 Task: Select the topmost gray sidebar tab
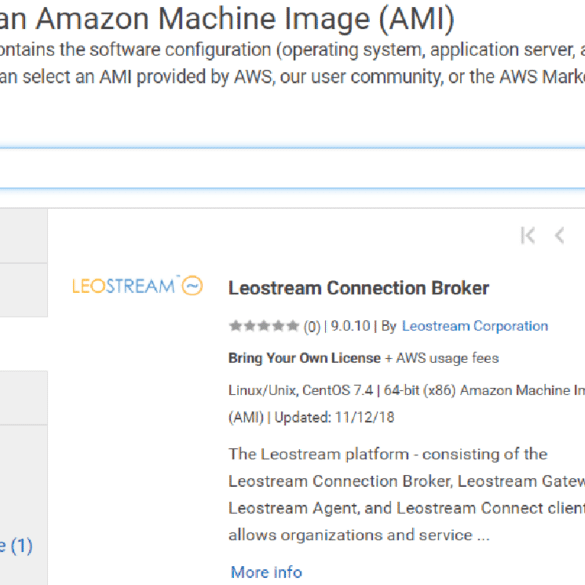[24, 236]
